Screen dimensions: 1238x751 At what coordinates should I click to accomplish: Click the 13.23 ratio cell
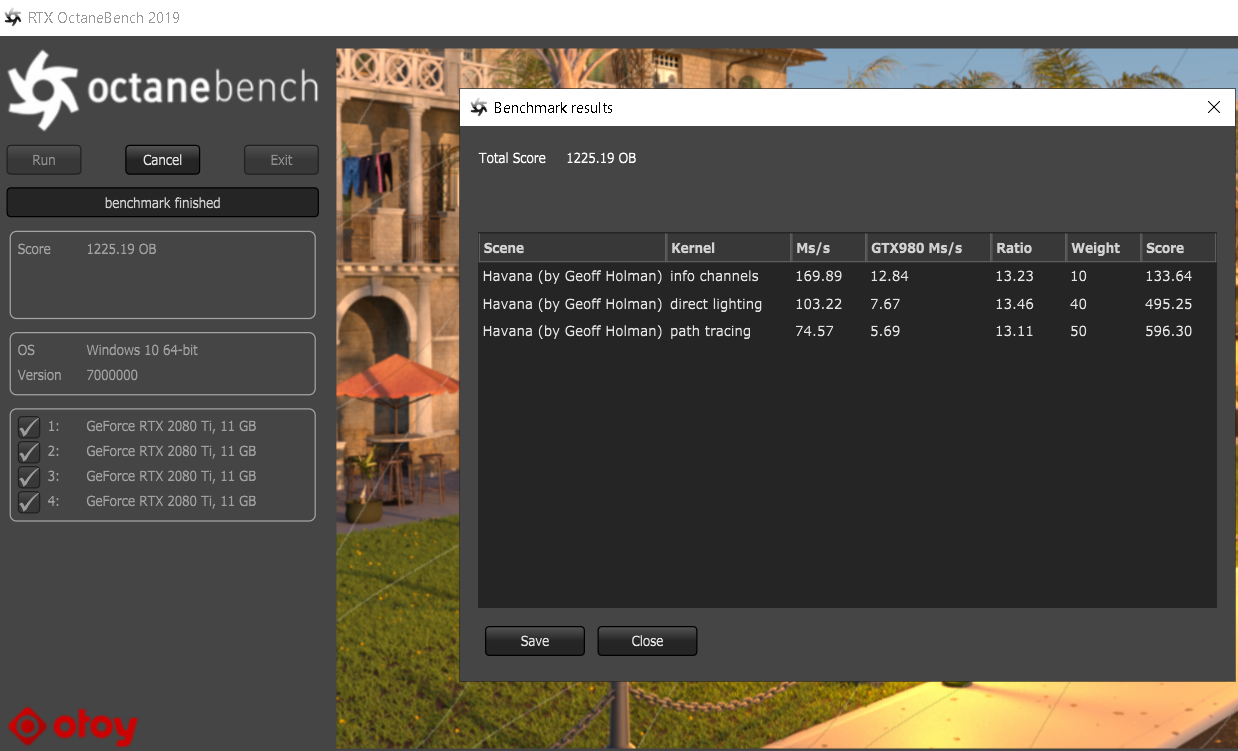(1014, 276)
